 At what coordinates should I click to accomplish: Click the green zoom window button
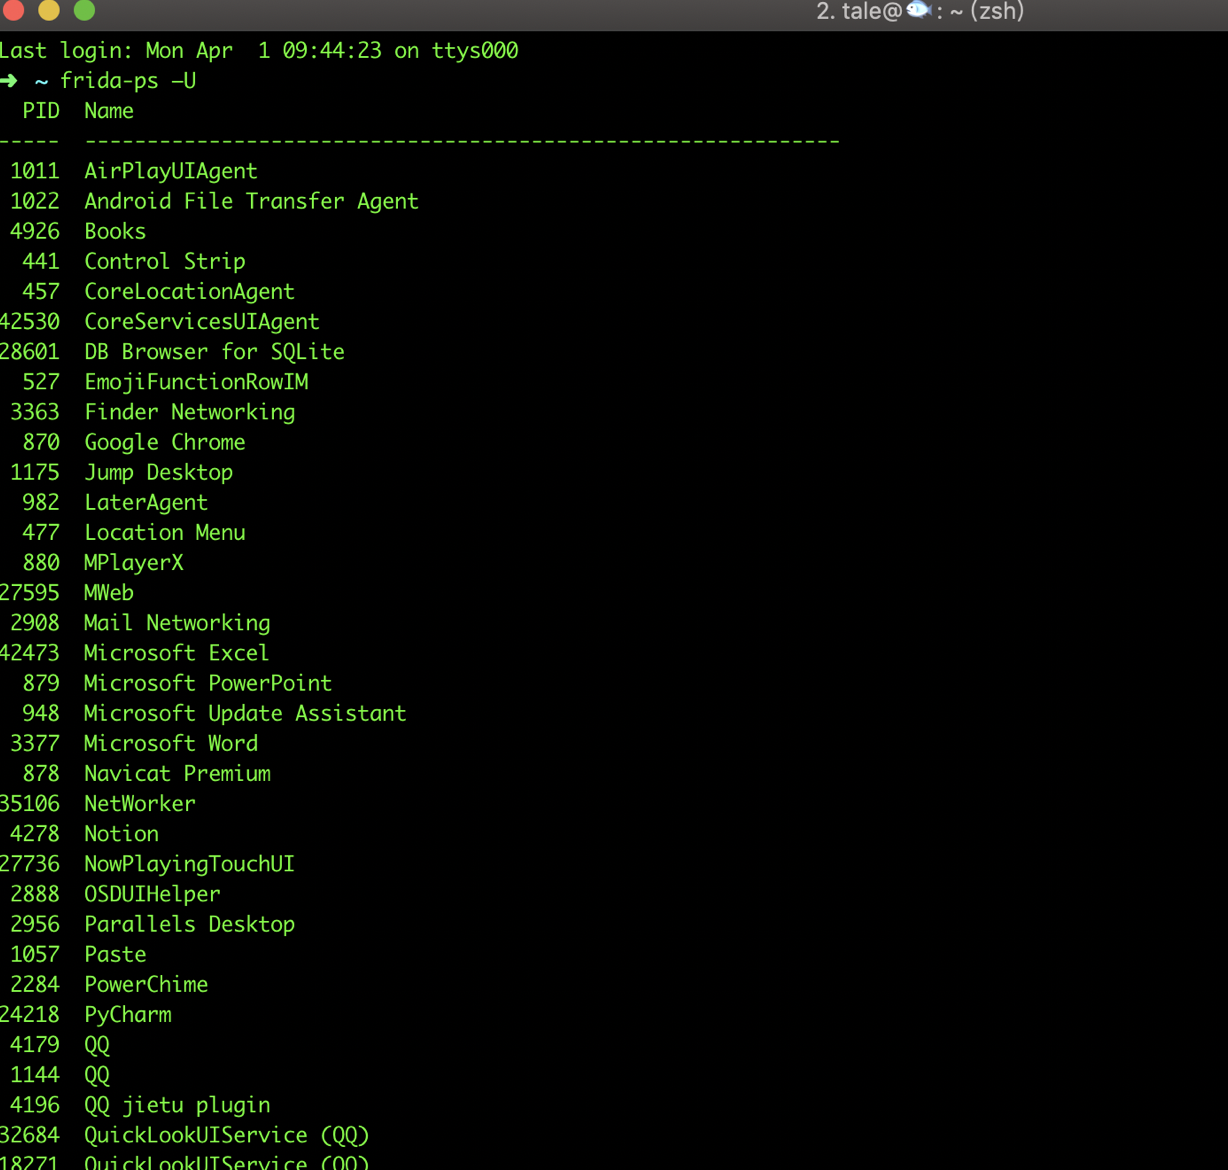(85, 10)
